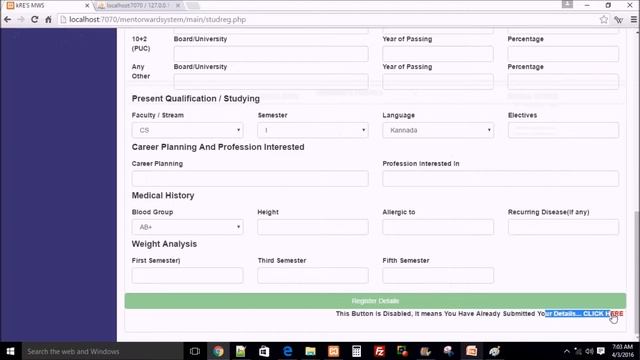Click Any Other Percentage field
This screenshot has width=640, height=360.
563,82
